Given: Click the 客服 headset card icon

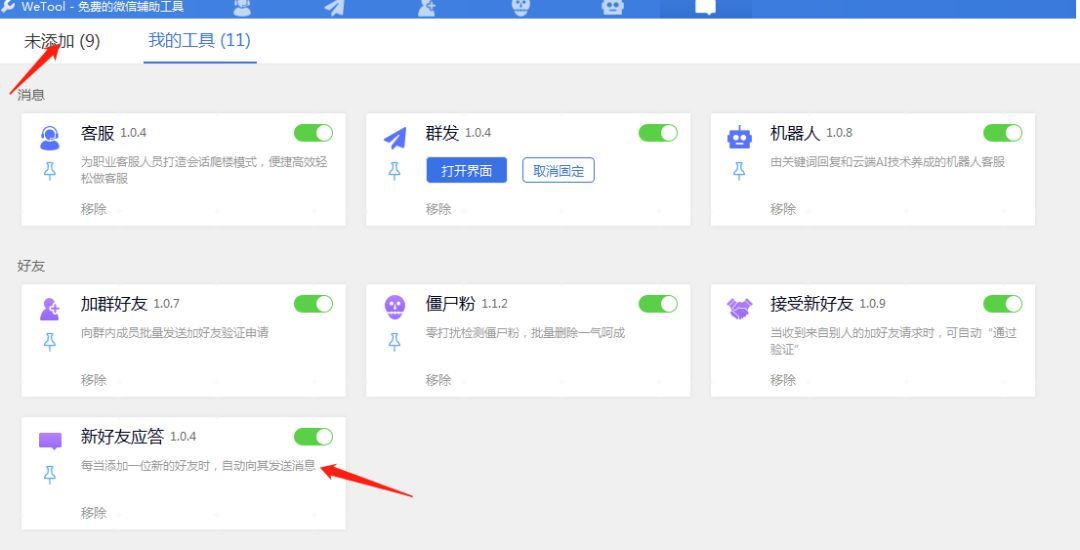Looking at the screenshot, I should click(50, 138).
